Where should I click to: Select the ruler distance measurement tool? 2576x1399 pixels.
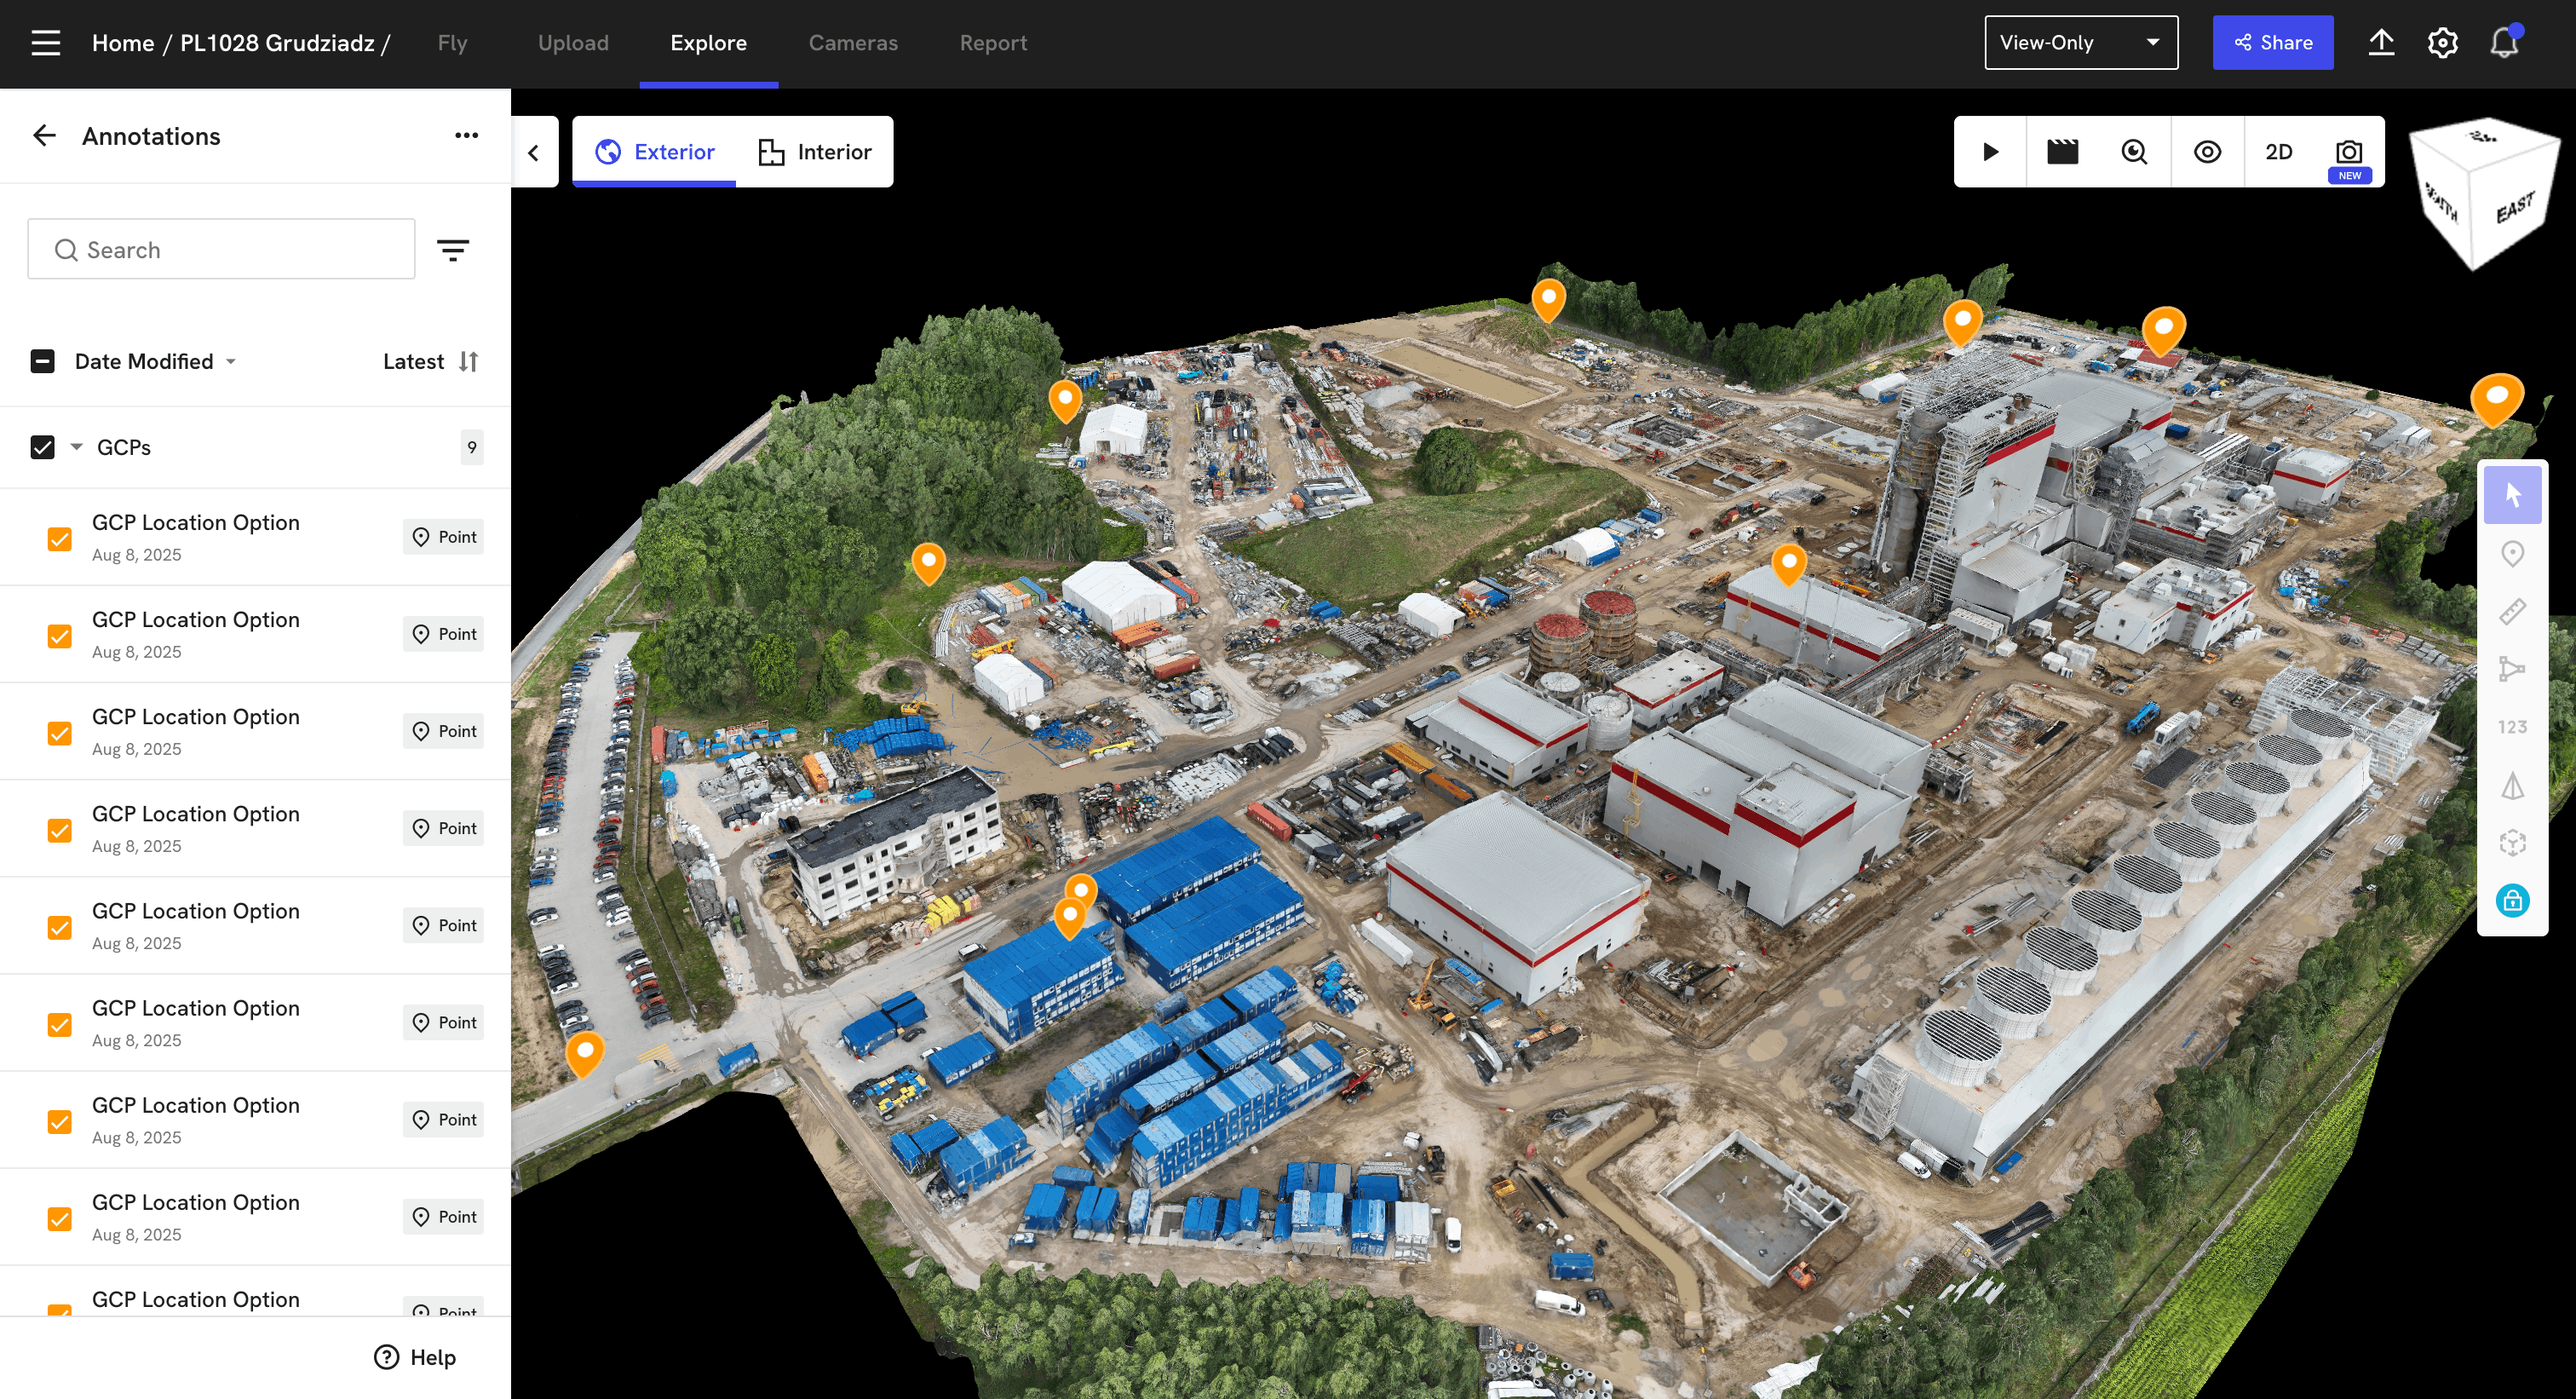2512,611
